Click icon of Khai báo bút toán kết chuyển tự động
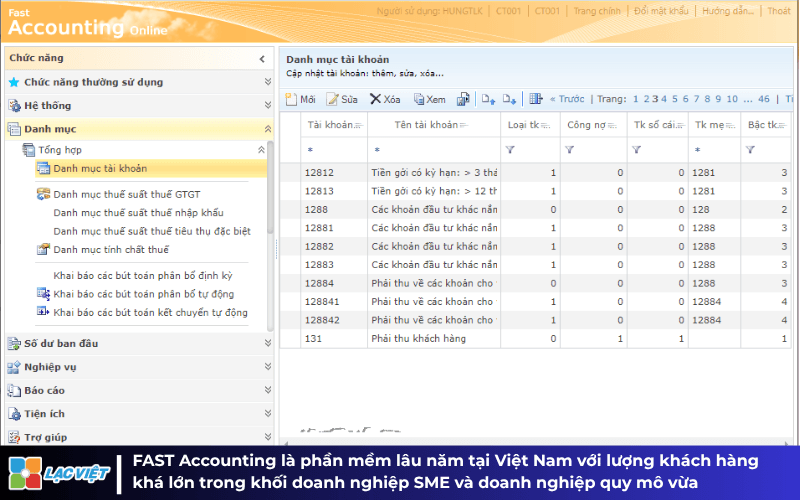The width and height of the screenshot is (800, 500). click(x=43, y=311)
